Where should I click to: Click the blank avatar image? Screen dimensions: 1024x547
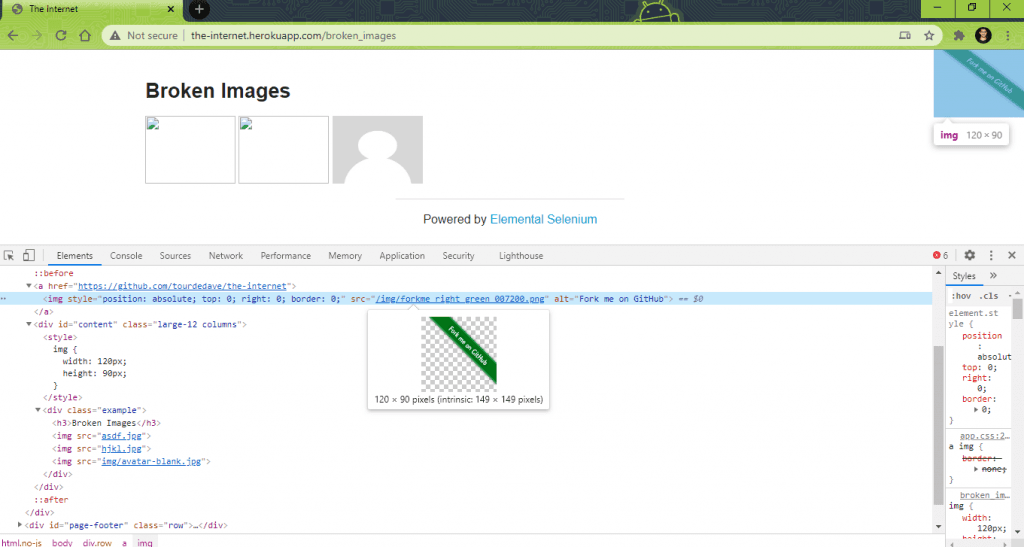tap(377, 149)
